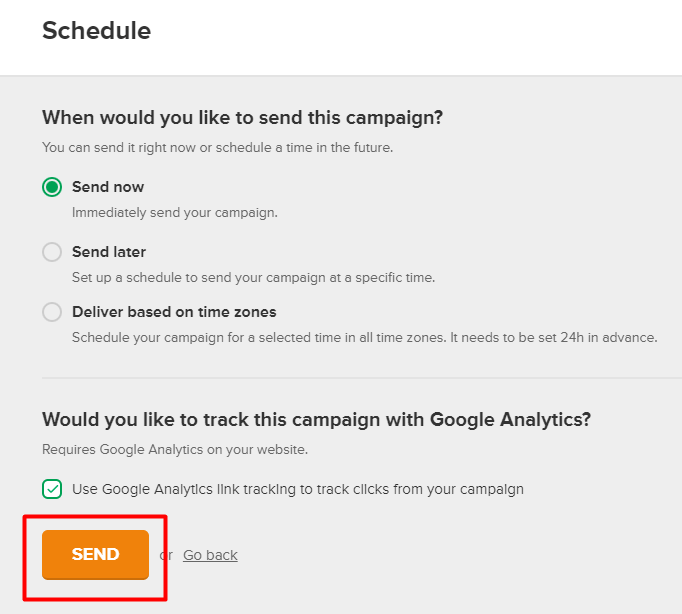Click the "Use Google Analytics link tracking" label
This screenshot has width=682, height=614.
pyautogui.click(x=298, y=489)
